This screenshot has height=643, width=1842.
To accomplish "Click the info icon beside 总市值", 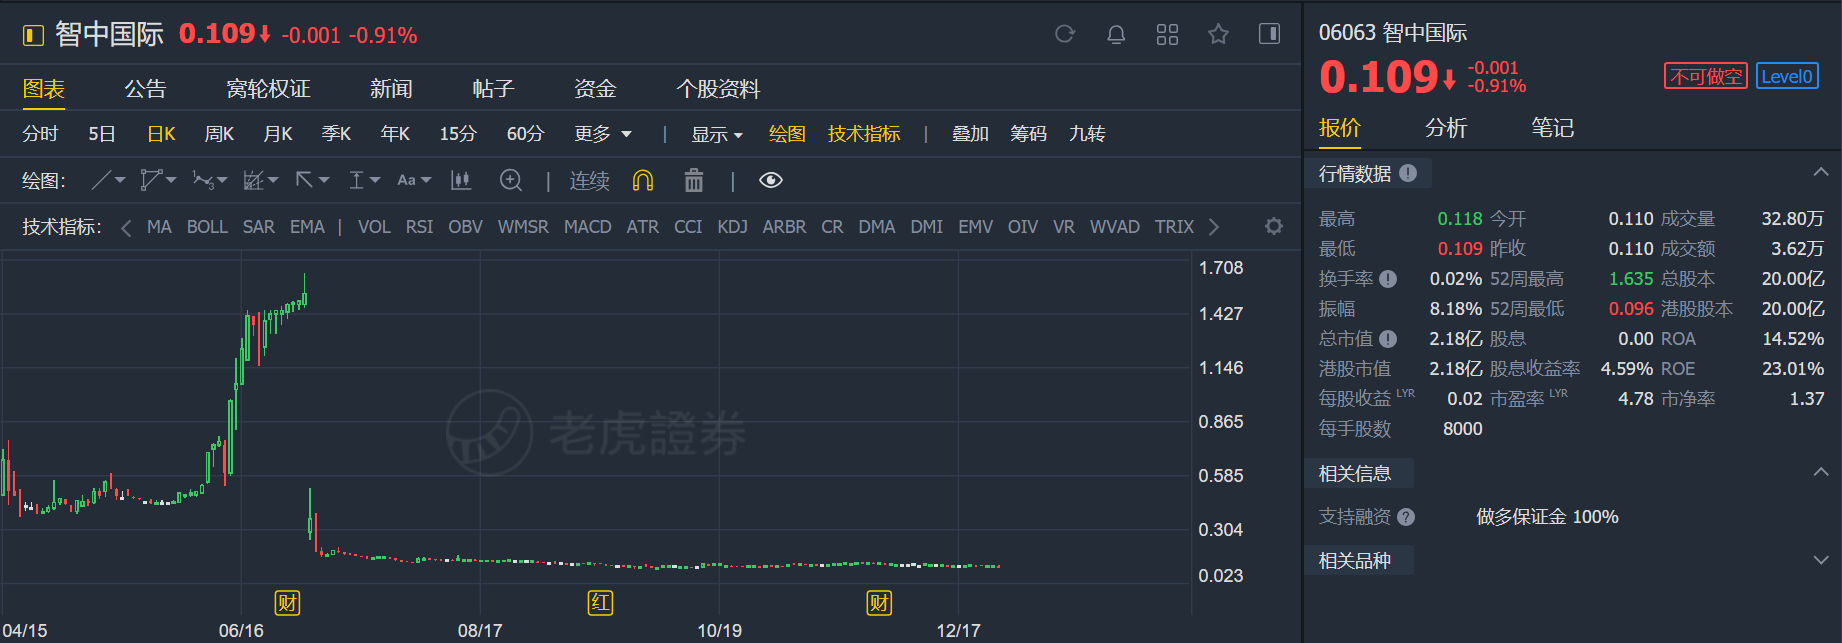I will (1388, 339).
